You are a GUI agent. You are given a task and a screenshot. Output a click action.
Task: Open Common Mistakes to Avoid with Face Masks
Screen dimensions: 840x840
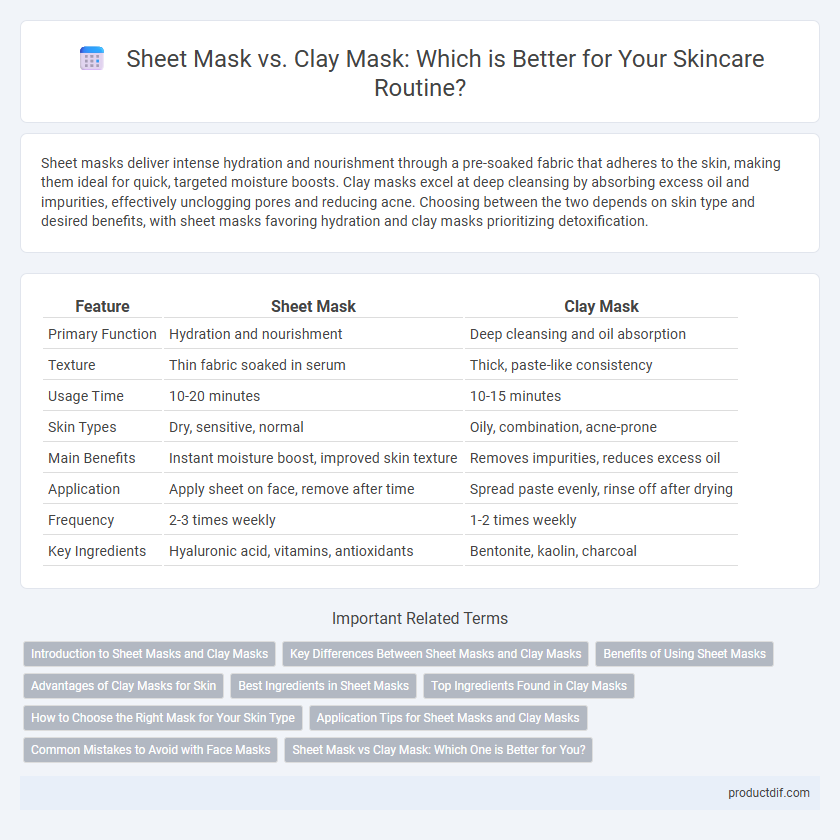pos(151,749)
